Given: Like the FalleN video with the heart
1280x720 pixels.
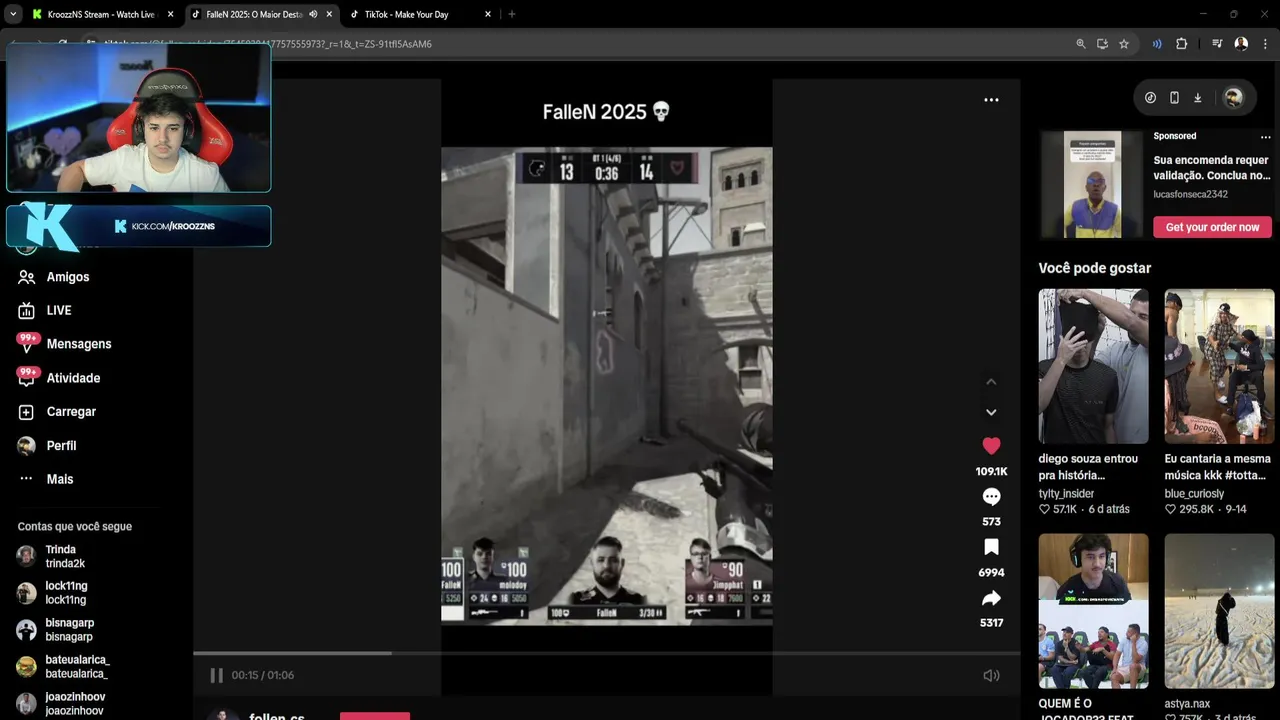Looking at the screenshot, I should tap(991, 446).
